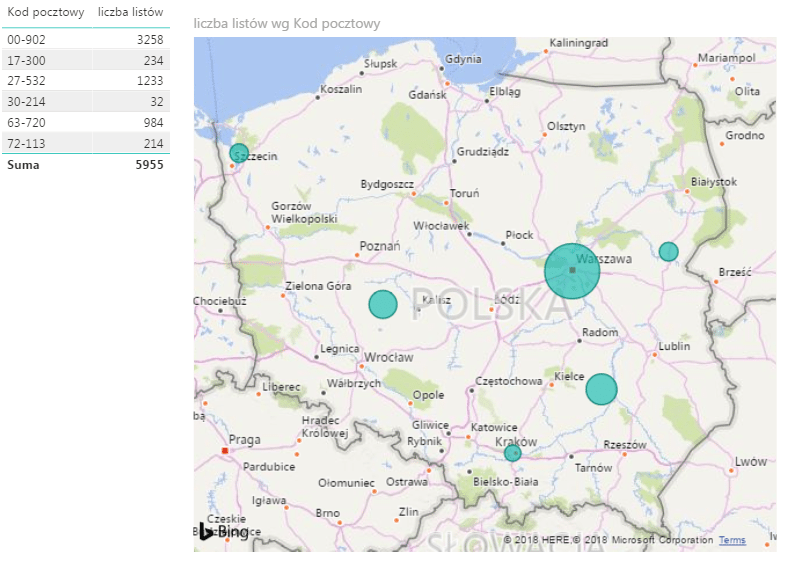Click the map title liczba listów wg Kod pocztowy
The image size is (786, 564).
tap(288, 23)
